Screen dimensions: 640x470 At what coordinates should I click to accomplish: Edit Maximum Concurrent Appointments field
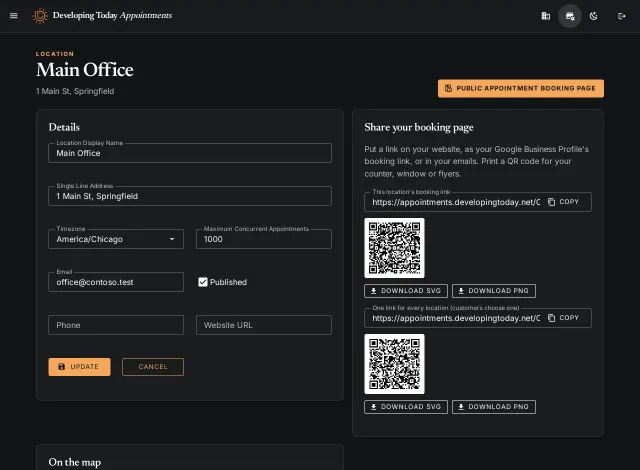tap(264, 239)
